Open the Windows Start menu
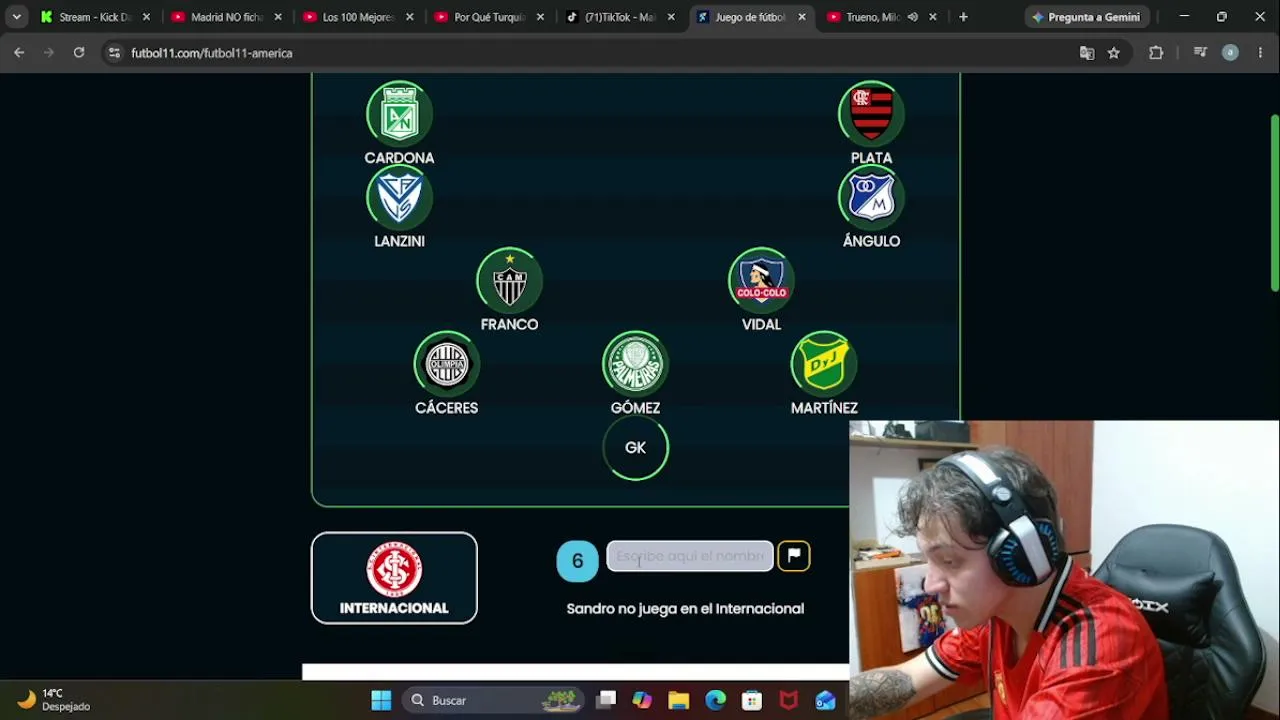This screenshot has width=1280, height=720. coord(381,701)
